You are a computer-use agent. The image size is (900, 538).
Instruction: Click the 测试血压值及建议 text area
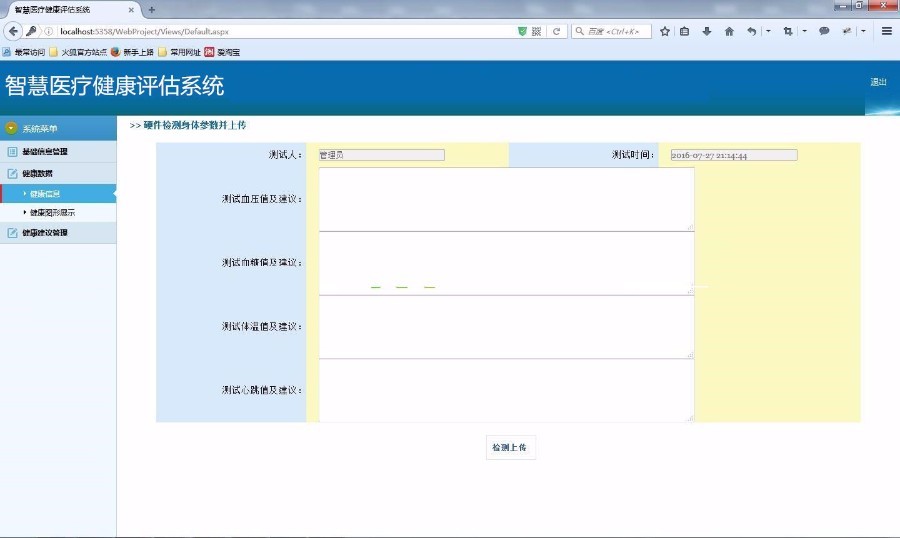(x=506, y=199)
